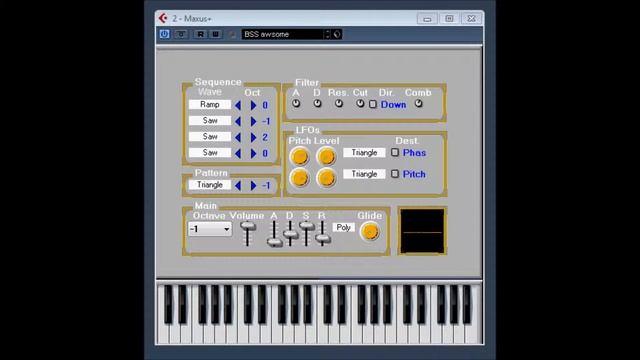Increase octave for Ramp wave row
Image resolution: width=640 pixels, height=360 pixels.
pyautogui.click(x=253, y=105)
